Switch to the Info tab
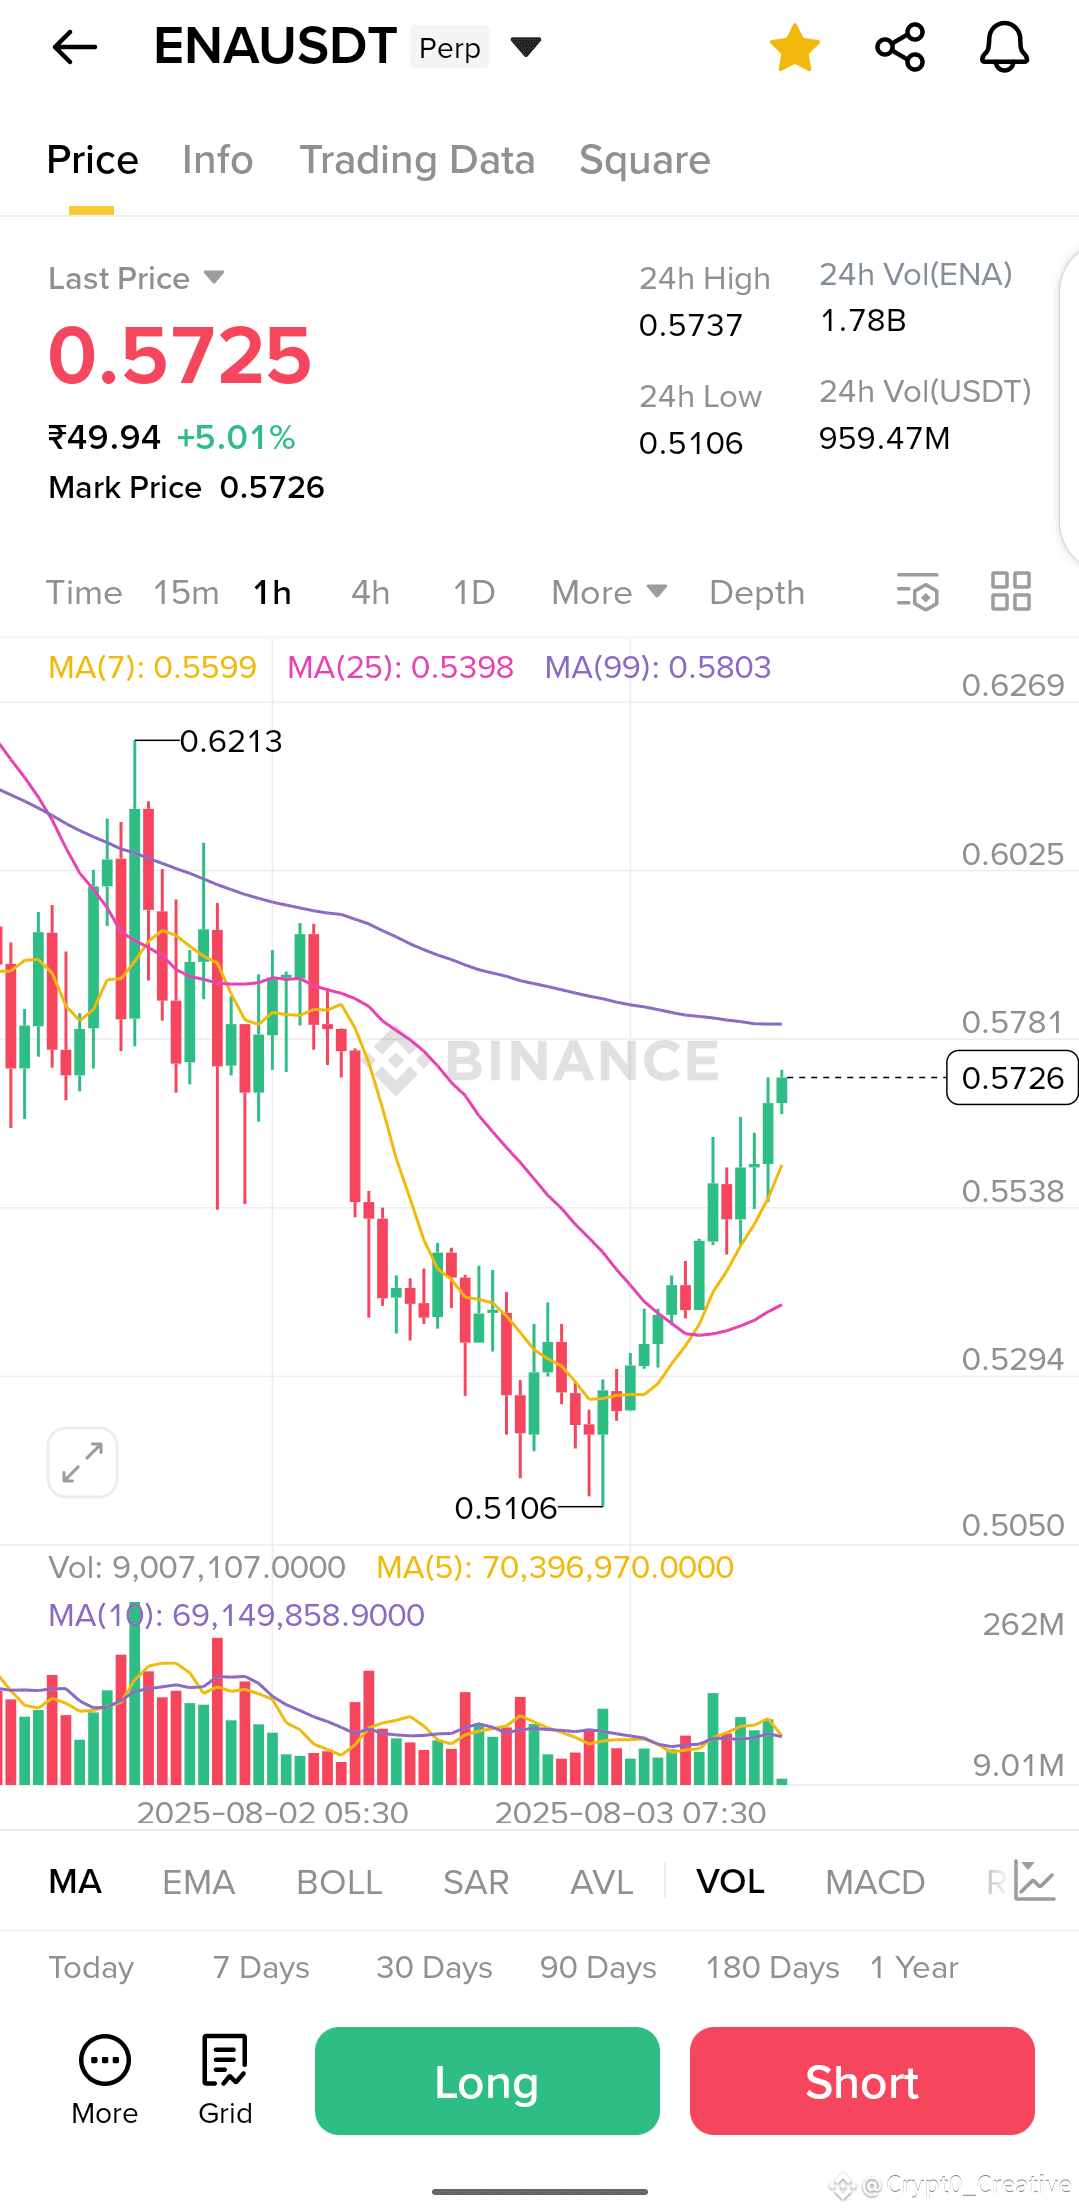Viewport: 1079px width, 2212px height. [217, 160]
